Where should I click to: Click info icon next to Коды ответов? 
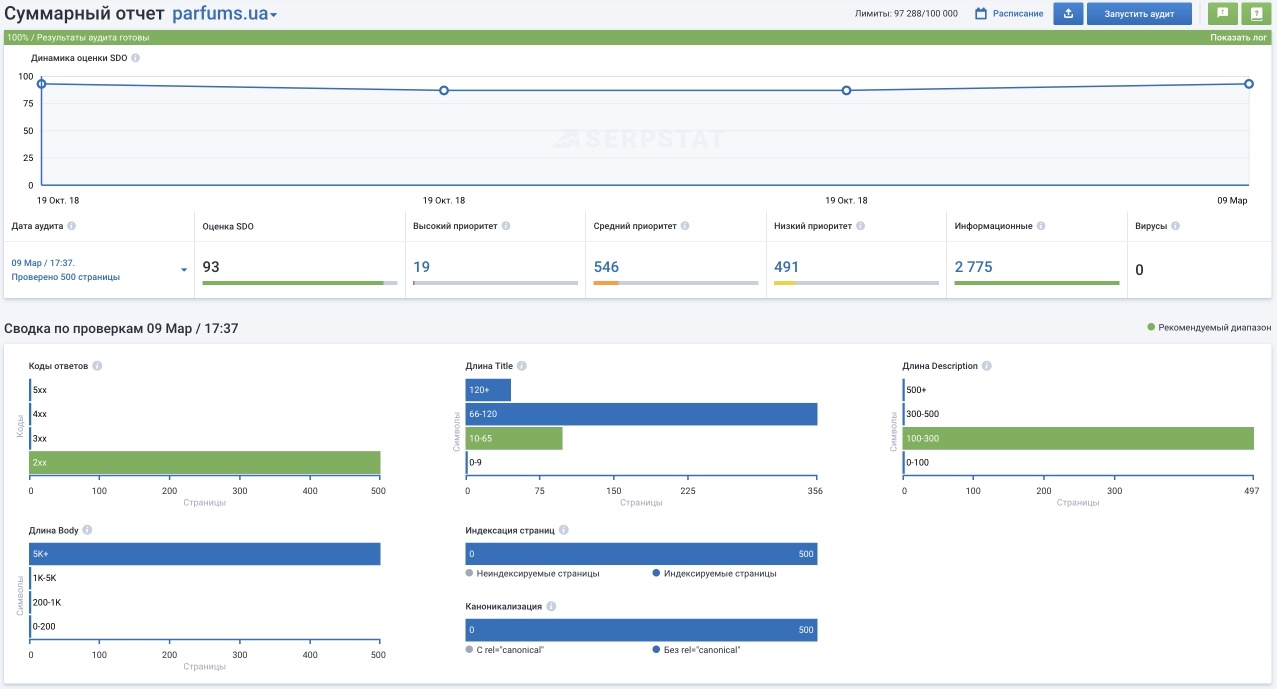point(96,366)
